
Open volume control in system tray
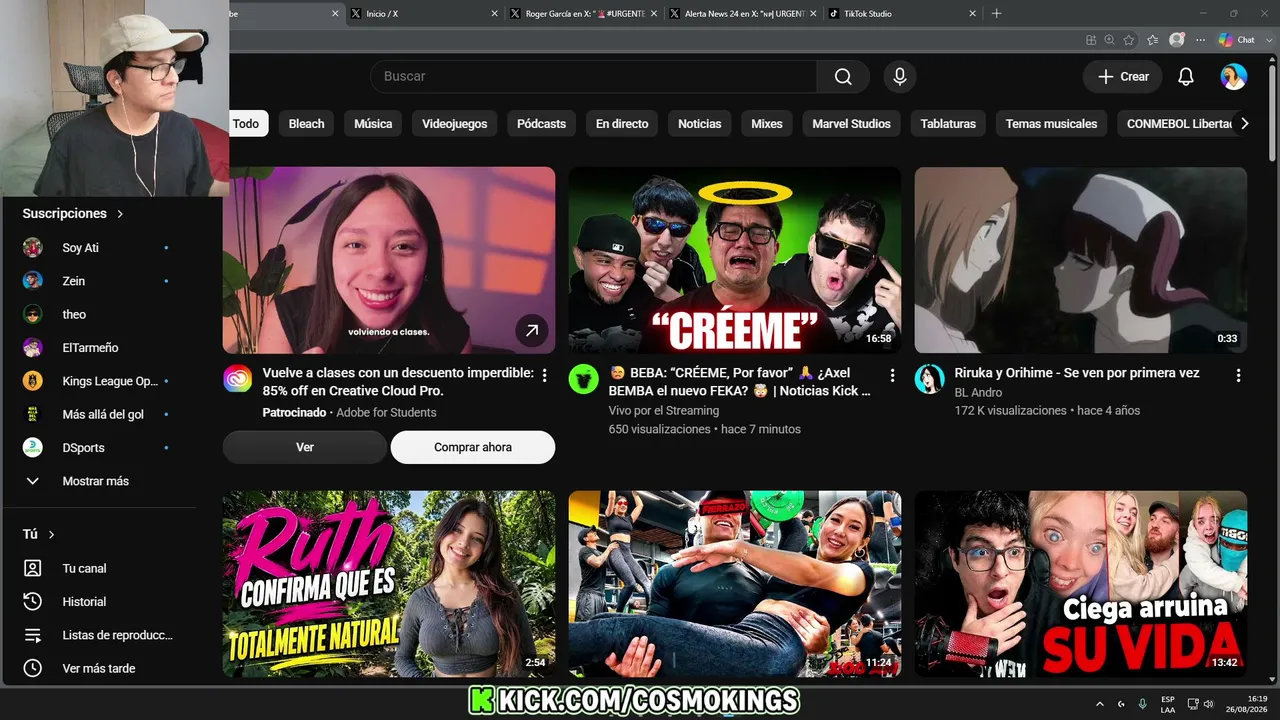click(1208, 704)
